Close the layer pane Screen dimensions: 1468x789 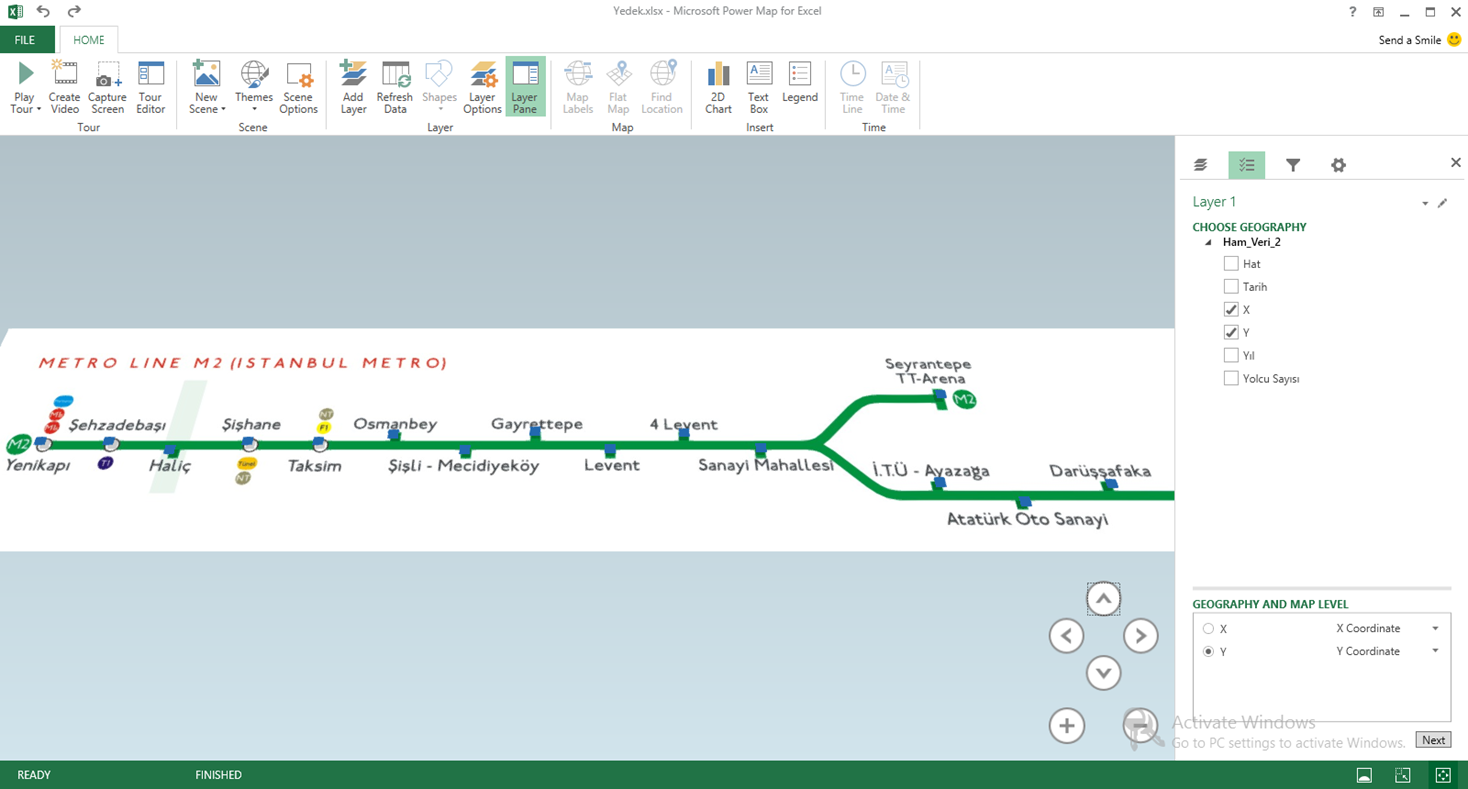1456,162
